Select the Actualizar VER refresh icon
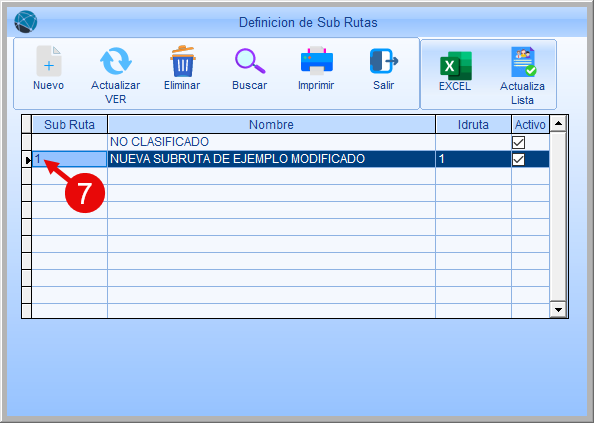594x423 pixels. click(116, 61)
